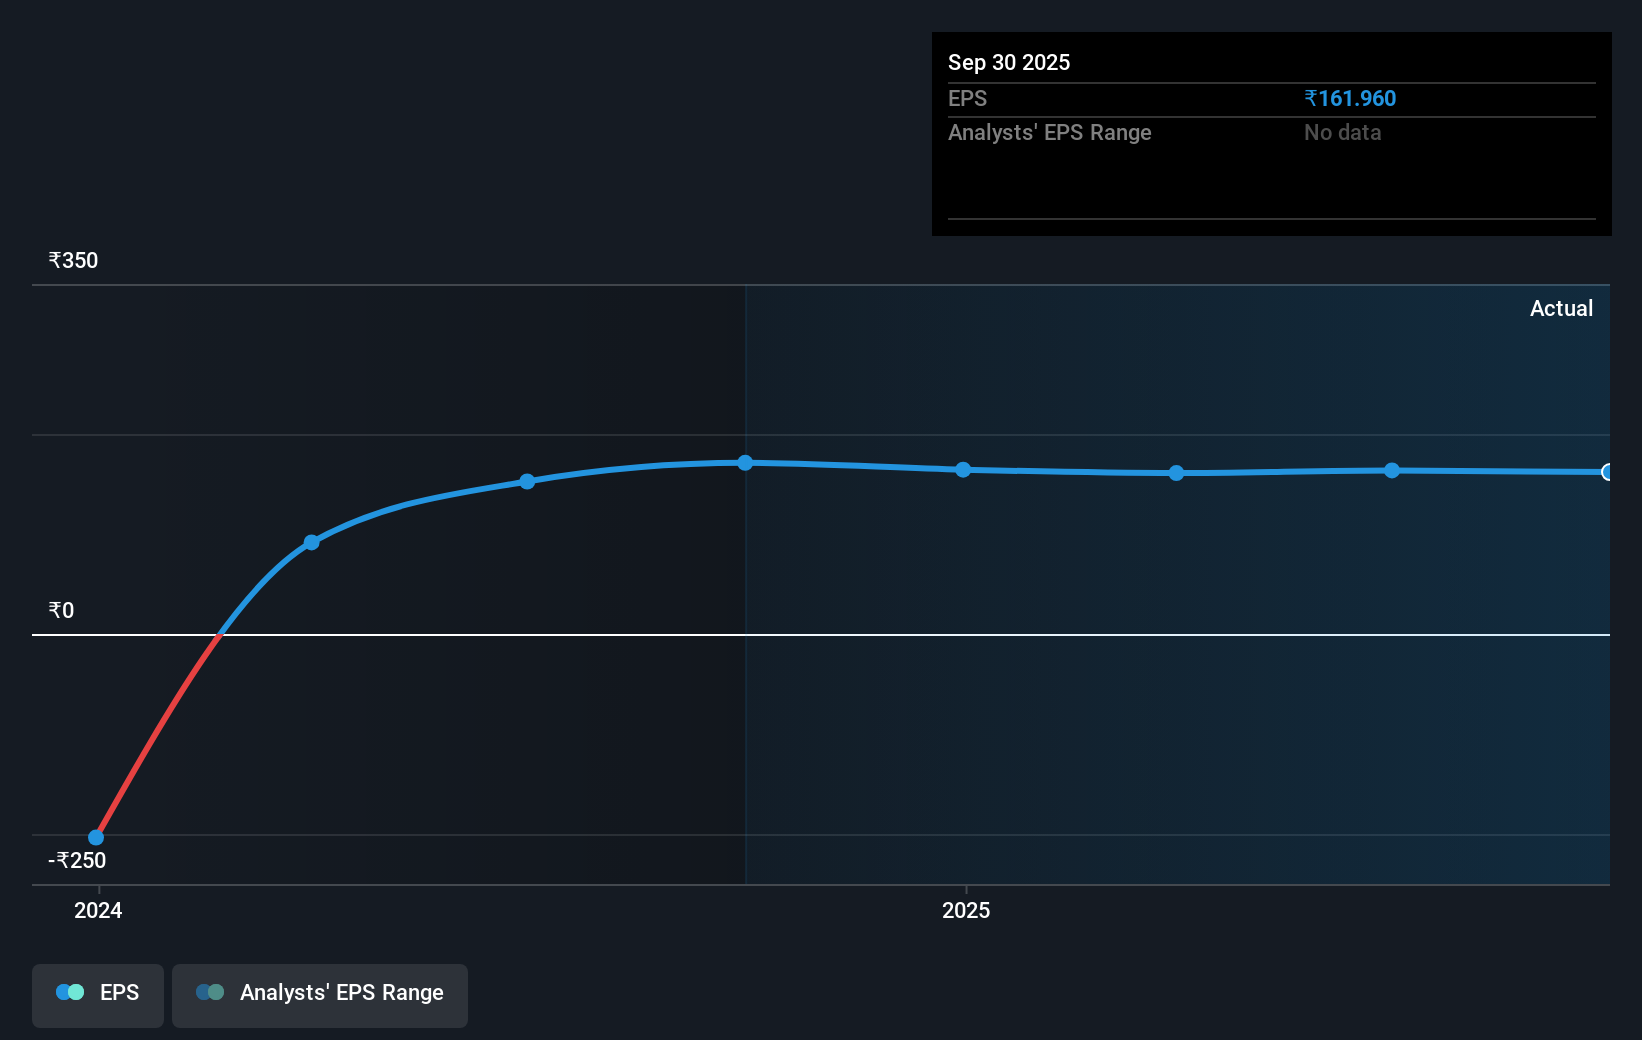Select the third EPS data point before the peak

pyautogui.click(x=527, y=481)
